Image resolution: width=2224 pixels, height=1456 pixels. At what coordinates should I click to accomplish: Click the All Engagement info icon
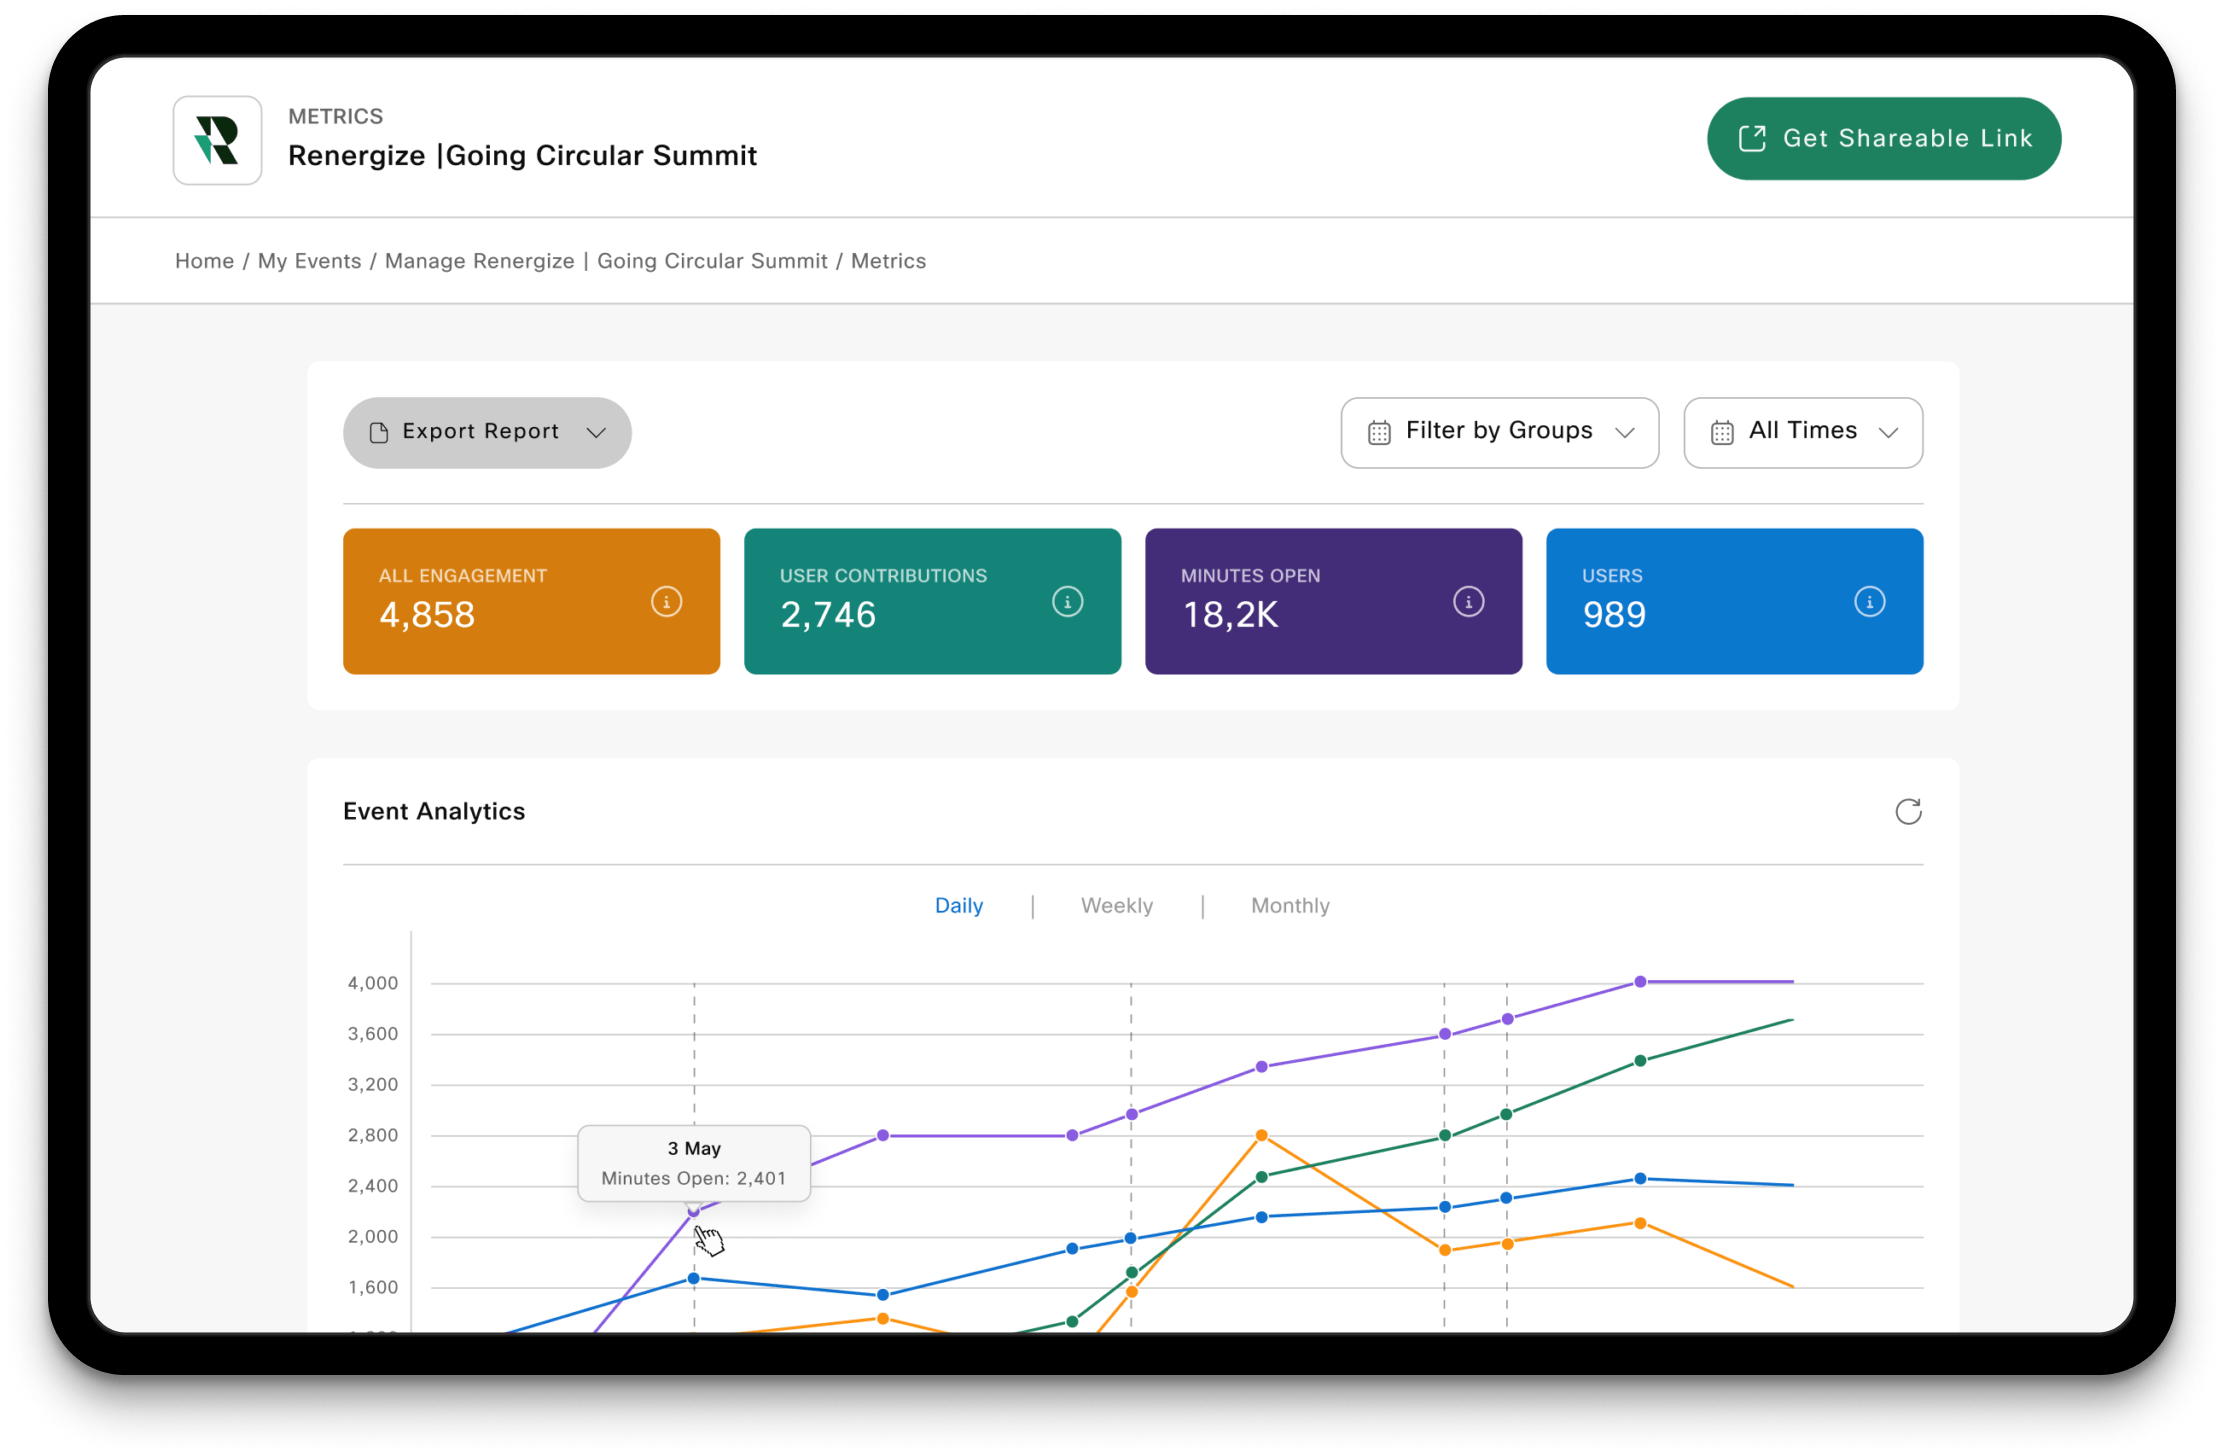pos(666,602)
